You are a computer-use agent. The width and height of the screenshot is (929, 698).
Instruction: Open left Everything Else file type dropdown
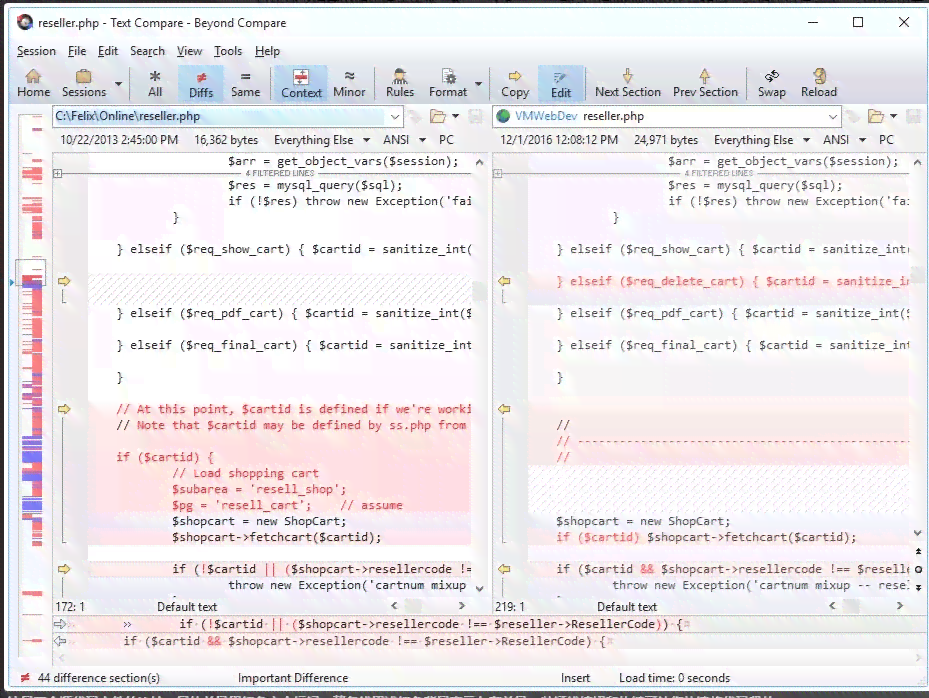tap(322, 140)
